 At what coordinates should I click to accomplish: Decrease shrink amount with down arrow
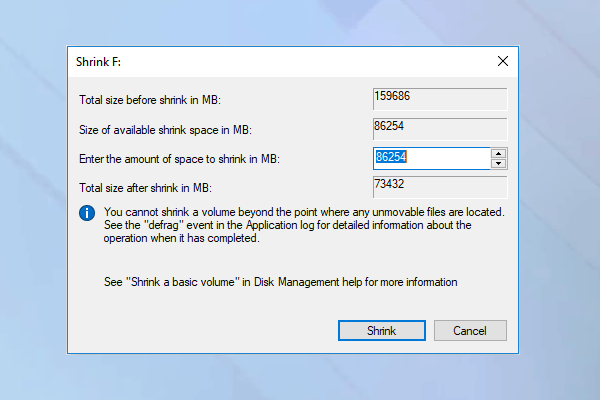coord(498,163)
